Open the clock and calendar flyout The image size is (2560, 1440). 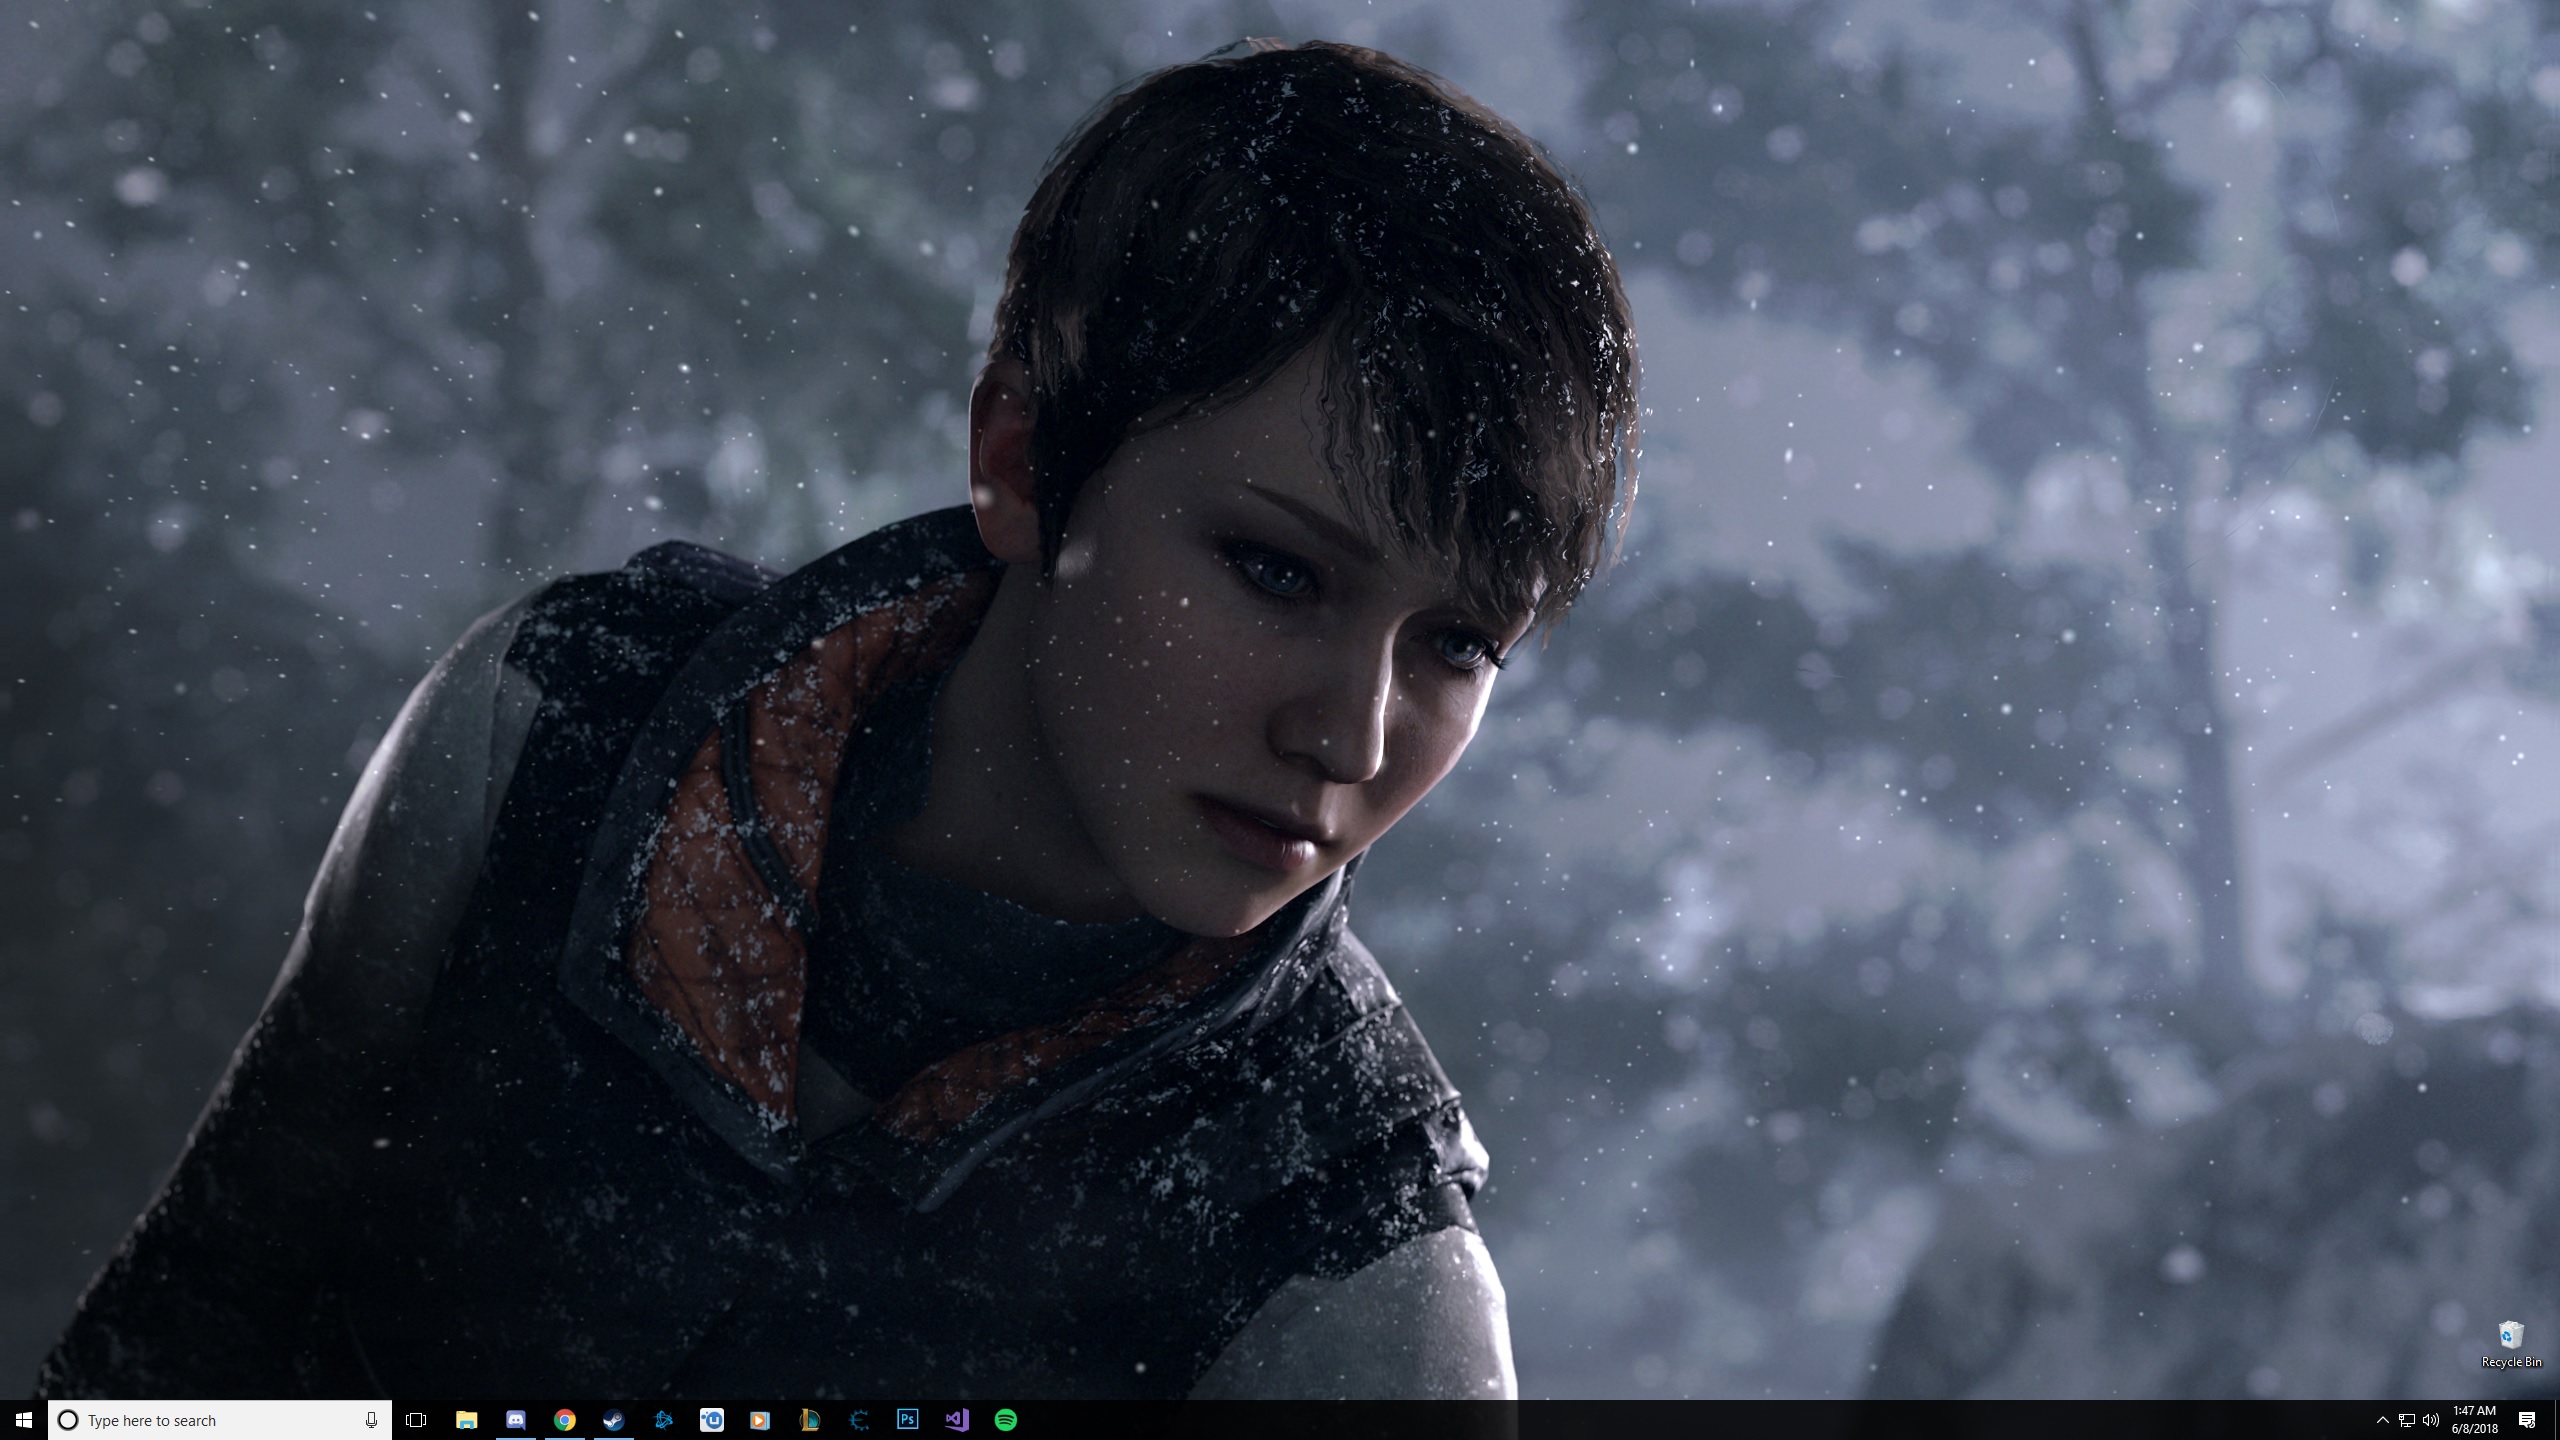pos(2474,1420)
